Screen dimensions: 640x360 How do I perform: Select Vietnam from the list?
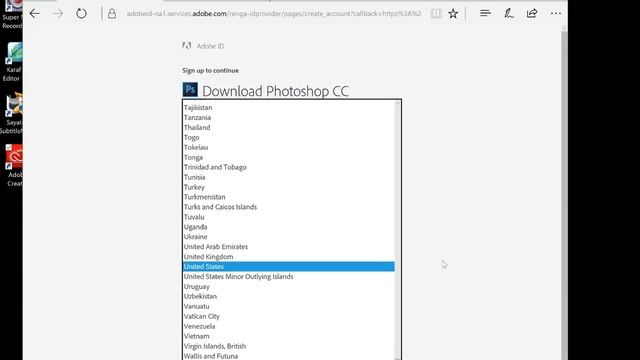tap(289, 336)
